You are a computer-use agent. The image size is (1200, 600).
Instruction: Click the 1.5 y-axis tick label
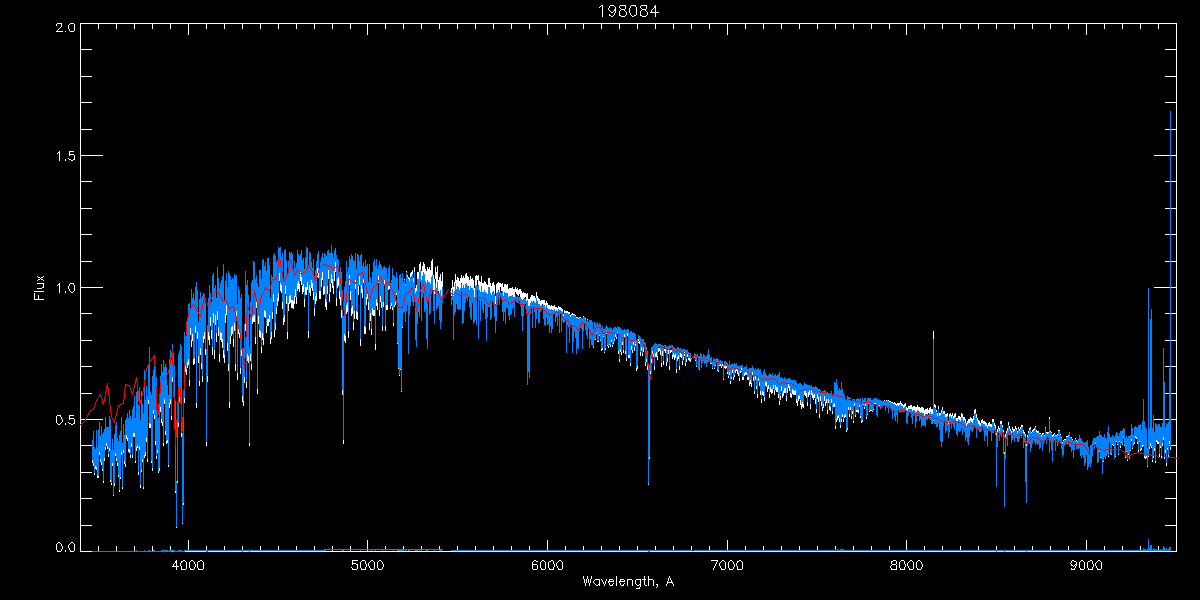66,158
